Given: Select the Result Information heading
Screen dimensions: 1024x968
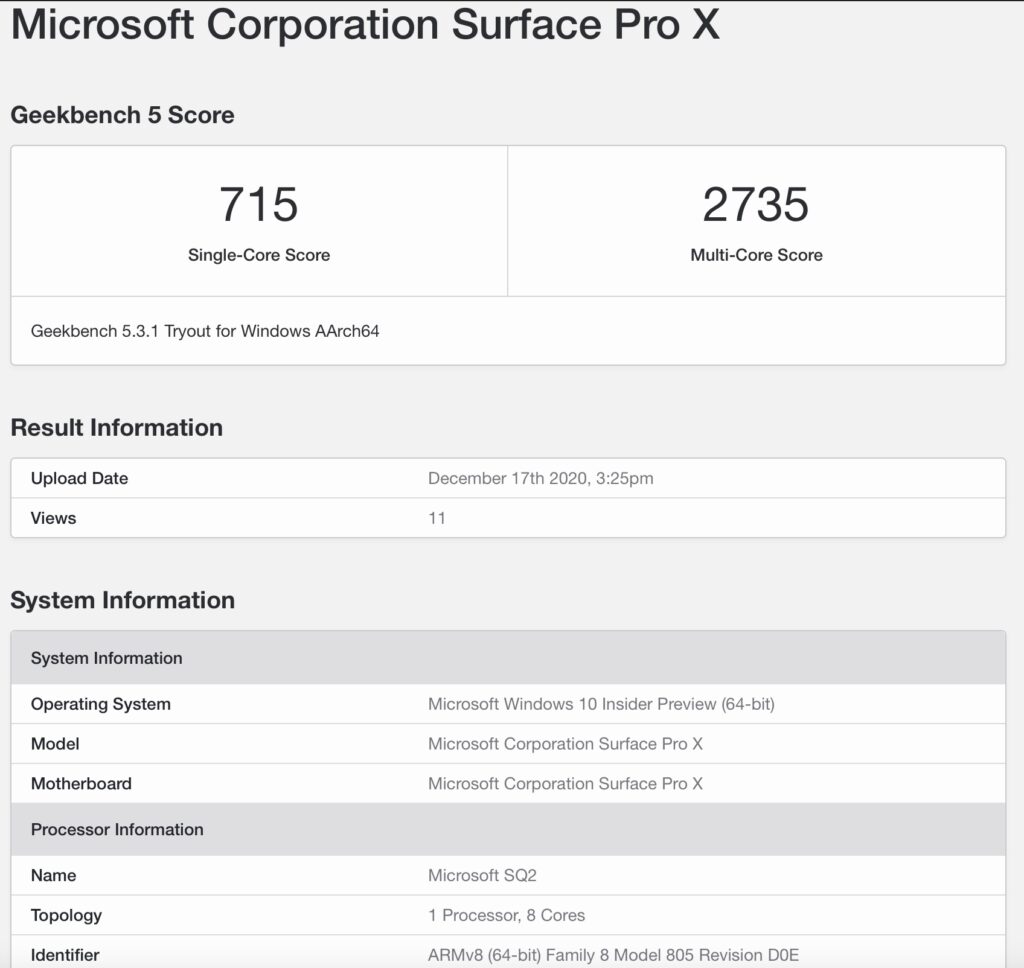Looking at the screenshot, I should (116, 427).
